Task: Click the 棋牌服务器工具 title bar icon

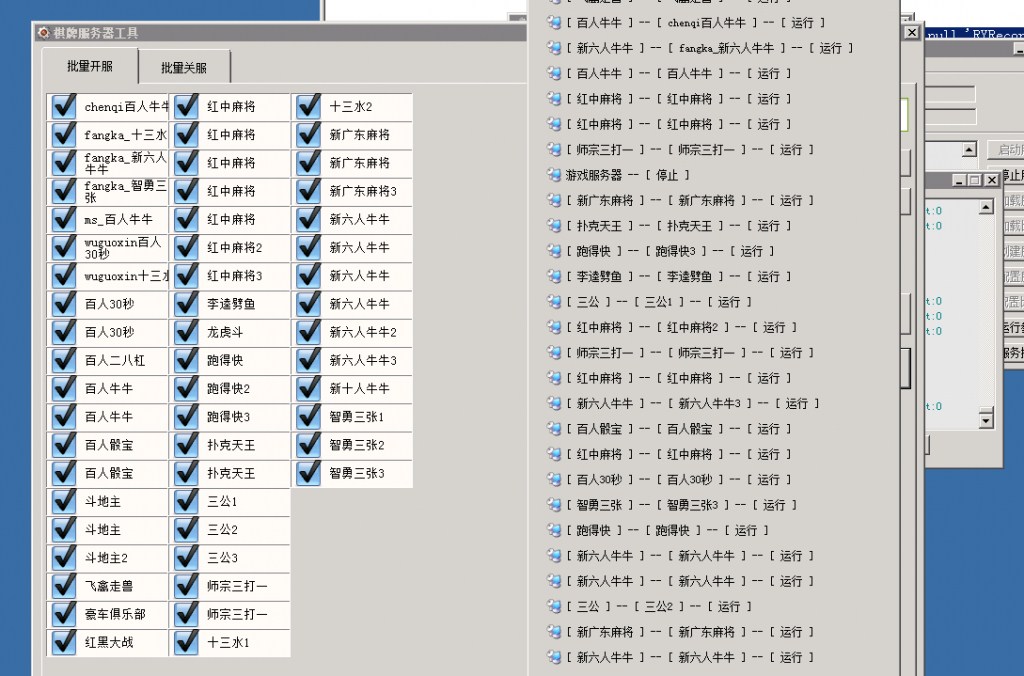Action: click(44, 33)
